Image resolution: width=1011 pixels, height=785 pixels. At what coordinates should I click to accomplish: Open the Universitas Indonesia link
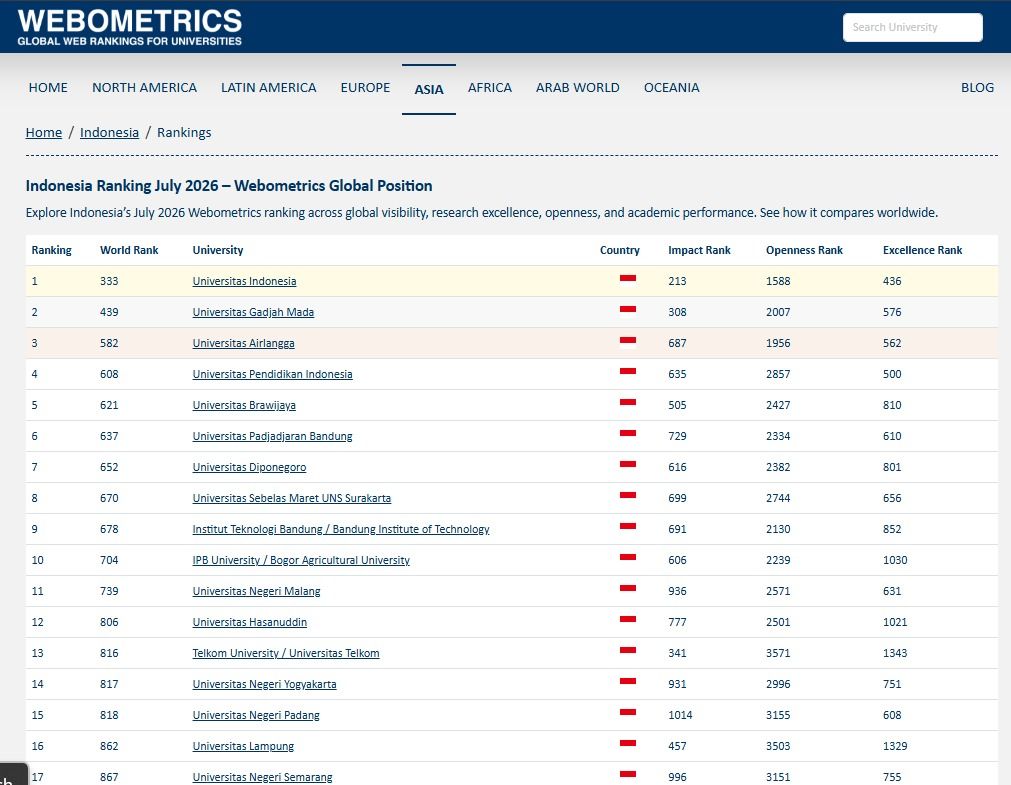[x=244, y=281]
